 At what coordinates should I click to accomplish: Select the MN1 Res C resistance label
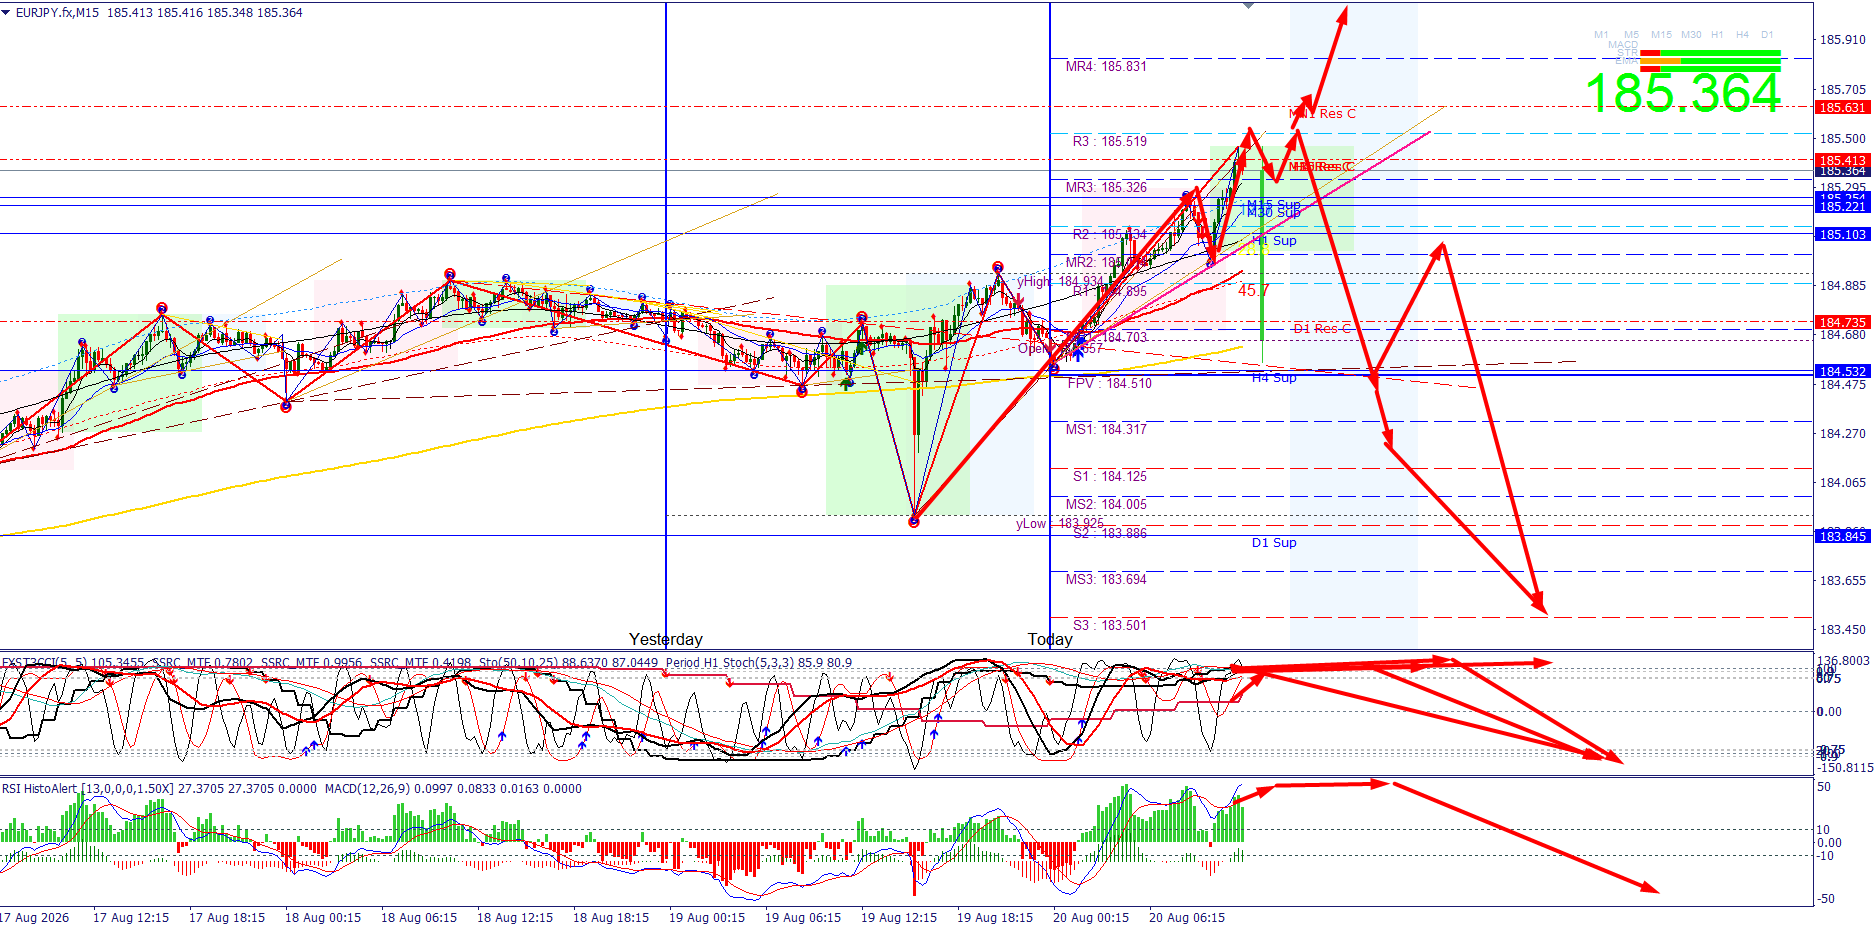pyautogui.click(x=1323, y=114)
